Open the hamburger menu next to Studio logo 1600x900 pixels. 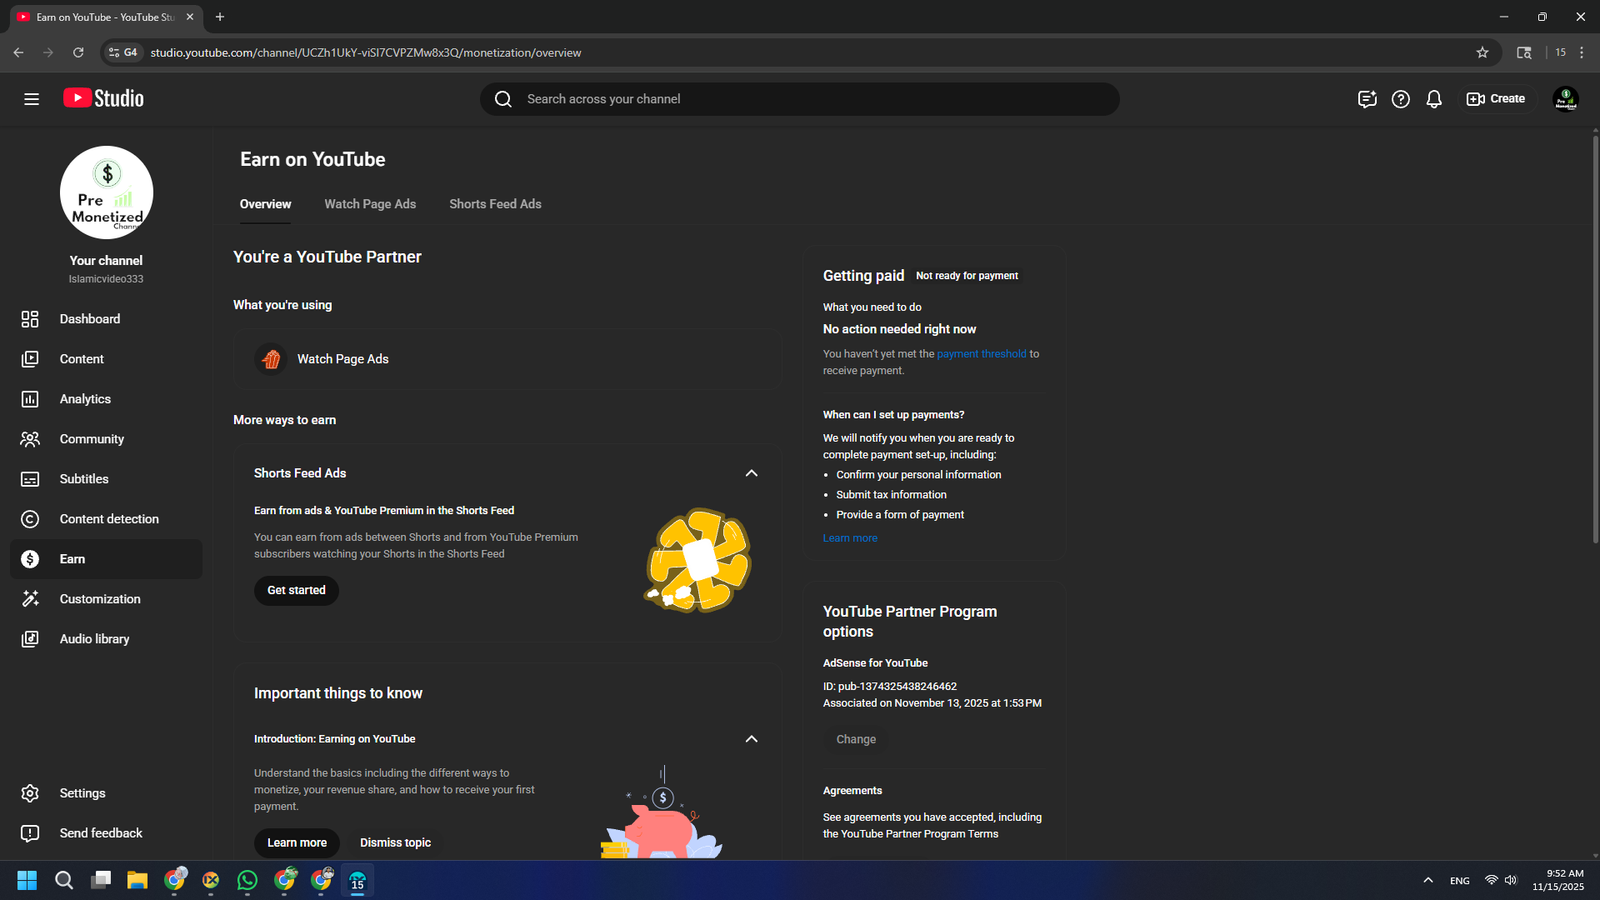pyautogui.click(x=32, y=99)
